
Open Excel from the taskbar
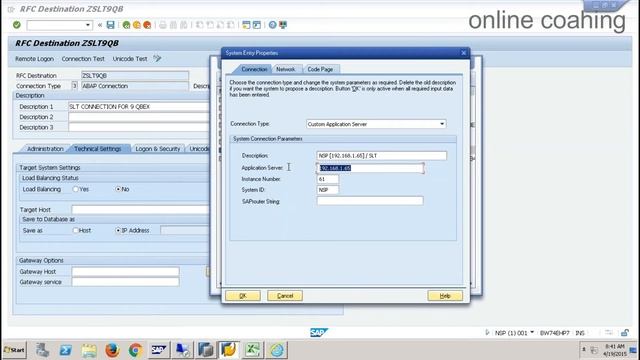pyautogui.click(x=253, y=350)
